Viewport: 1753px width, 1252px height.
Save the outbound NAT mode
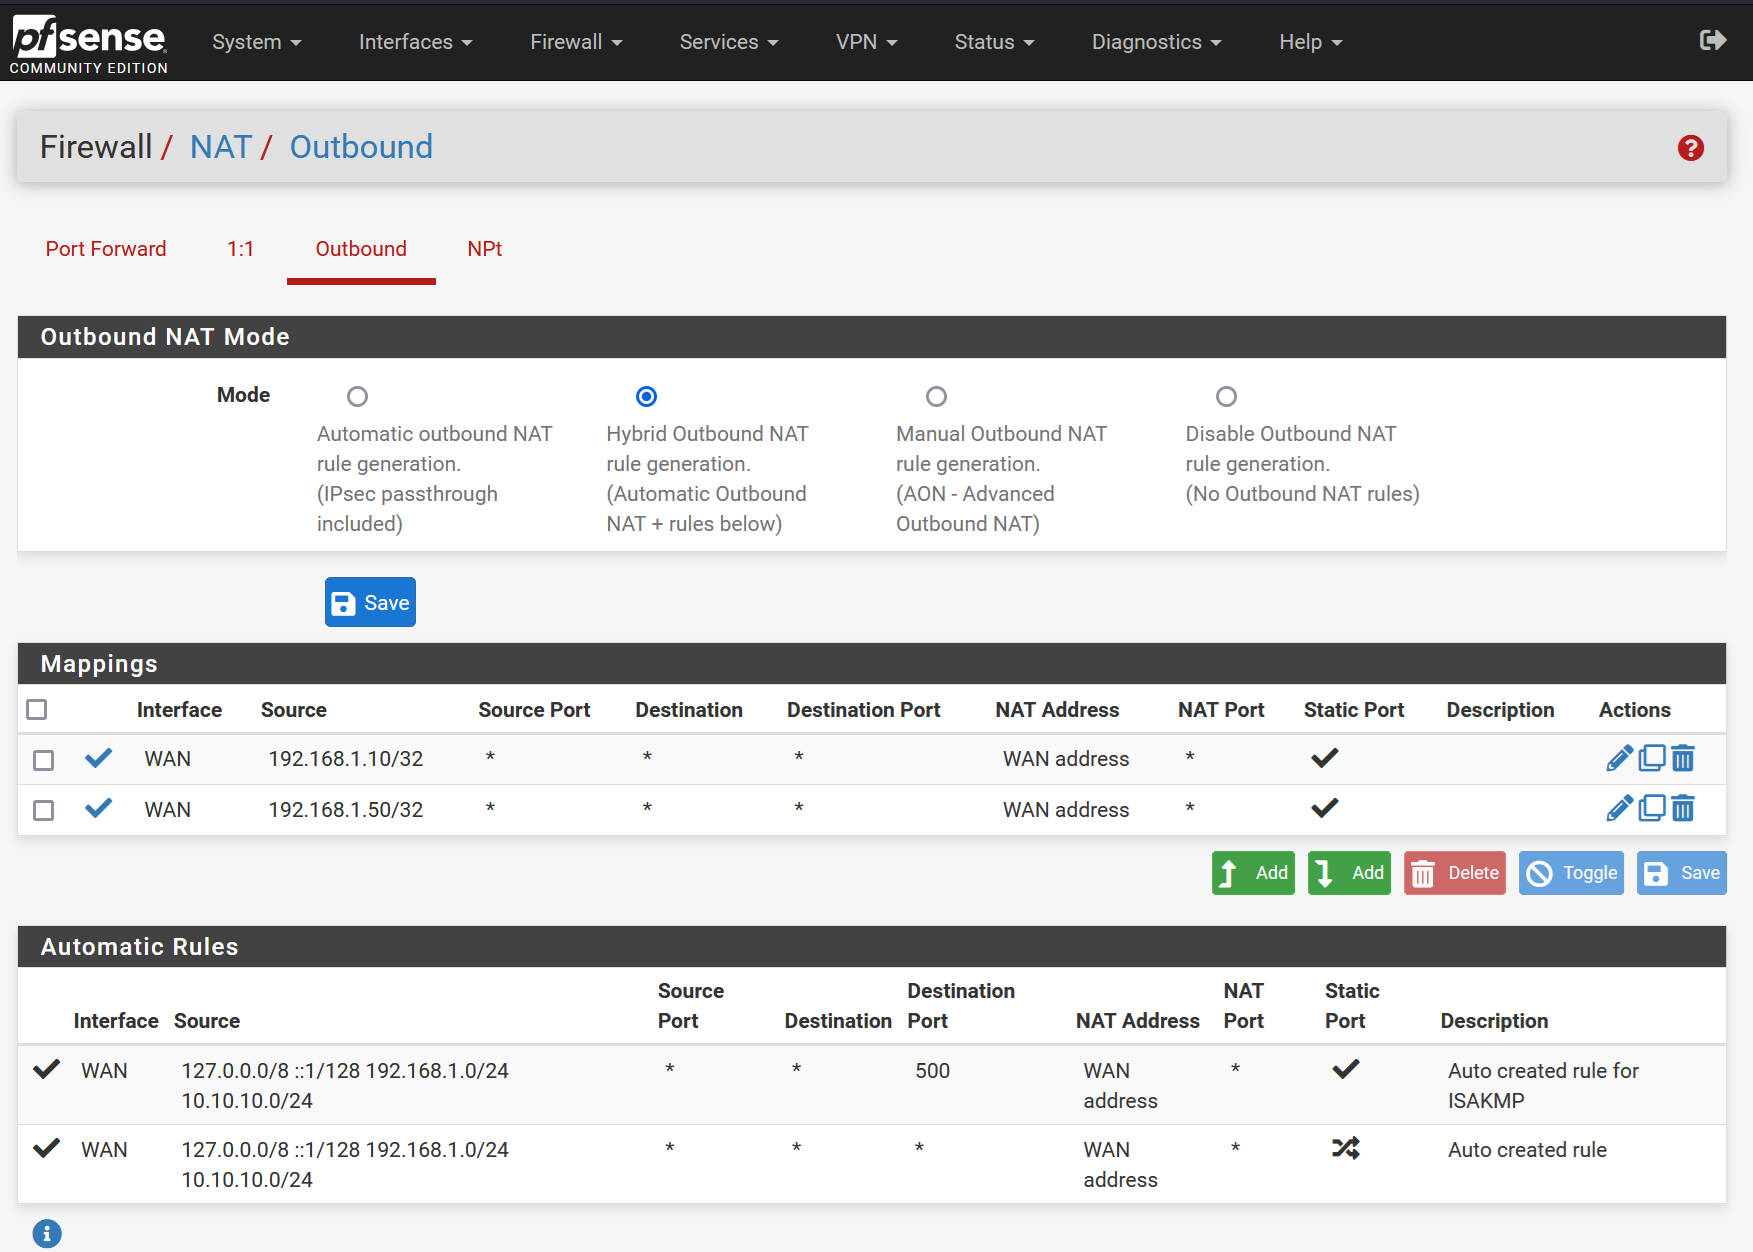(x=370, y=602)
